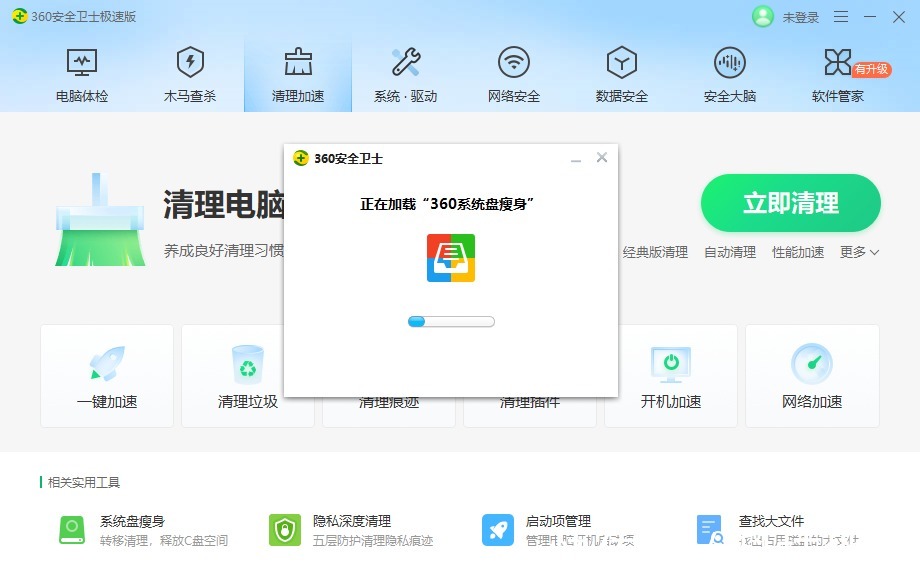Click the 清理垃圾 recycle bin icon
This screenshot has width=920, height=580.
248,364
